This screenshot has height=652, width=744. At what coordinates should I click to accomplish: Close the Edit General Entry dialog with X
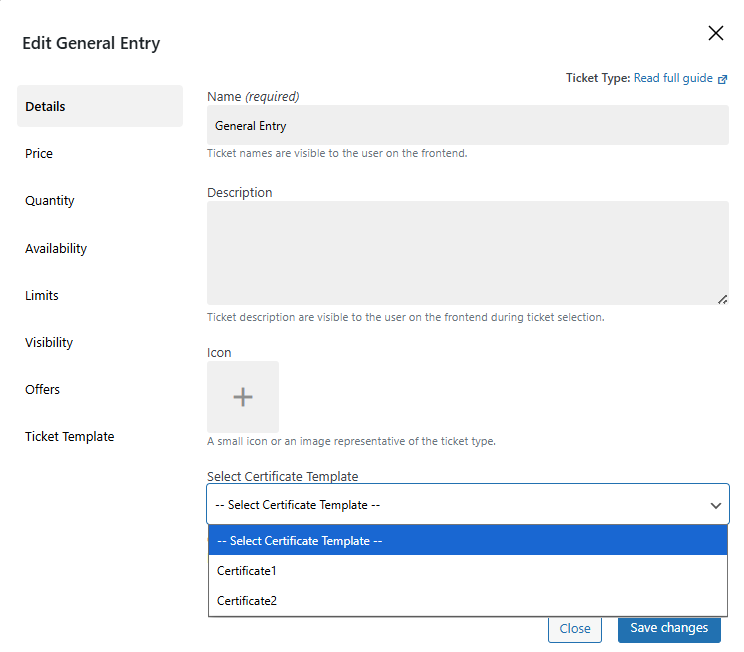pyautogui.click(x=716, y=33)
